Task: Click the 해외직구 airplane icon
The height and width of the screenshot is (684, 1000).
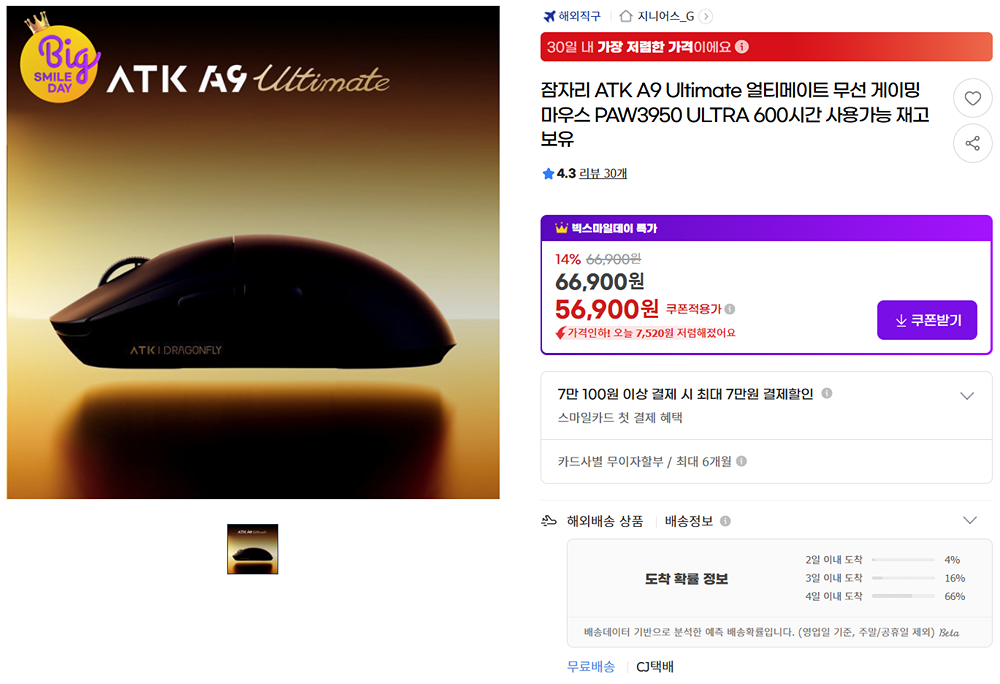Action: click(549, 16)
